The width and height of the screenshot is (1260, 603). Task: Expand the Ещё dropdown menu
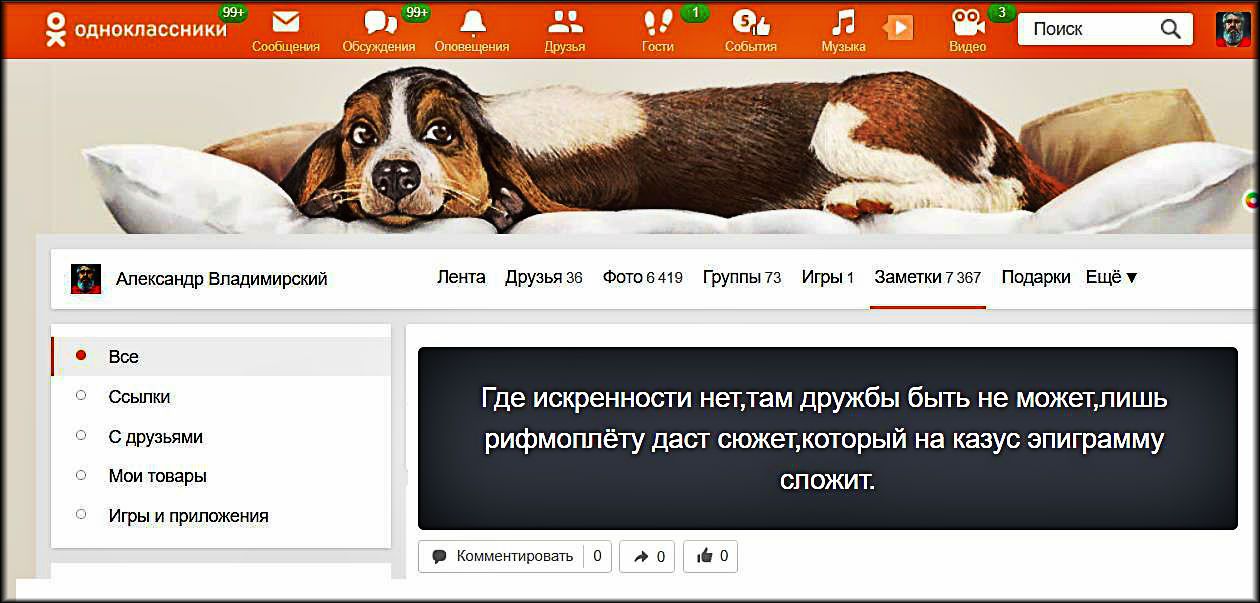pyautogui.click(x=1111, y=278)
